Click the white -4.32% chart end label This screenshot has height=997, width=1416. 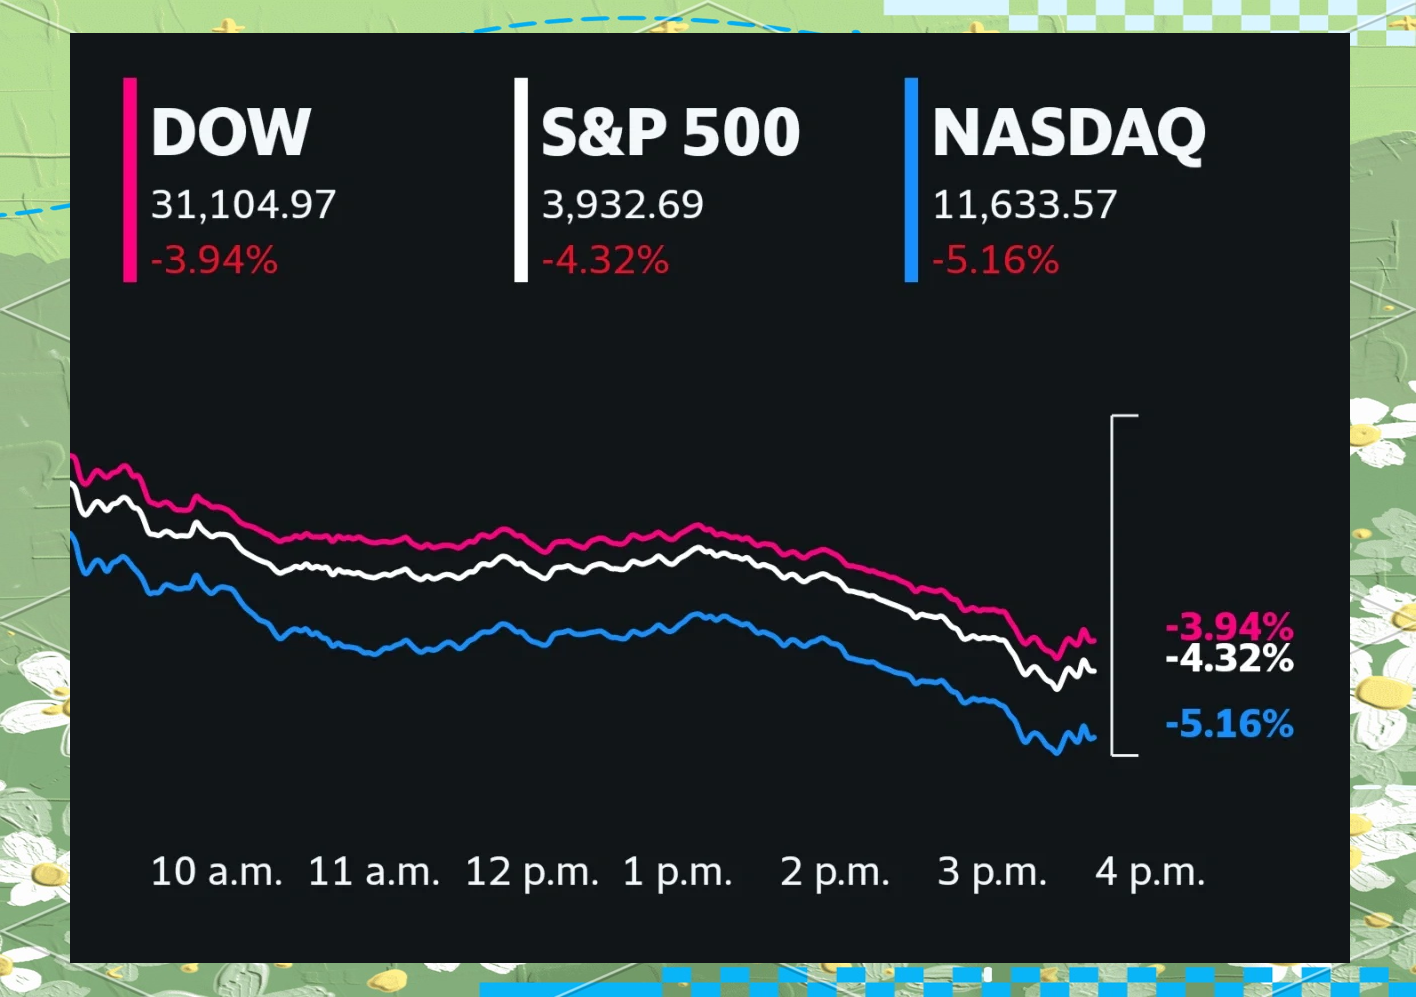1229,660
